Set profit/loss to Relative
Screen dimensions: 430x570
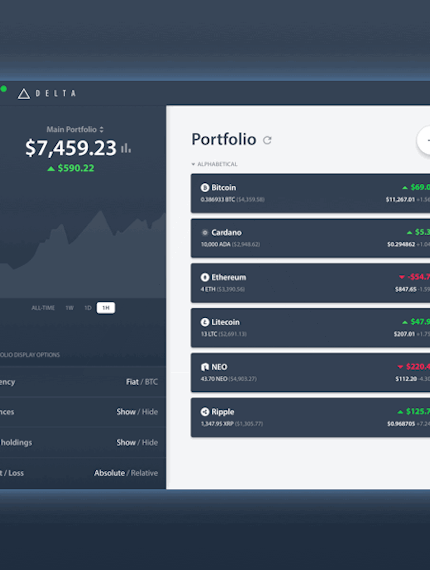click(x=144, y=473)
